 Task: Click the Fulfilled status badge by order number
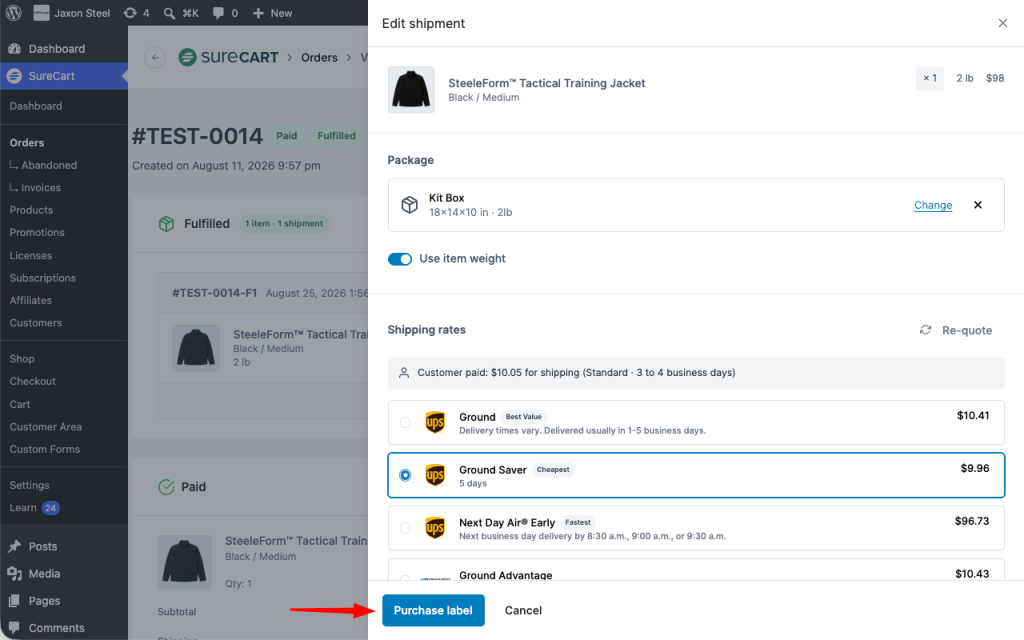tap(337, 136)
